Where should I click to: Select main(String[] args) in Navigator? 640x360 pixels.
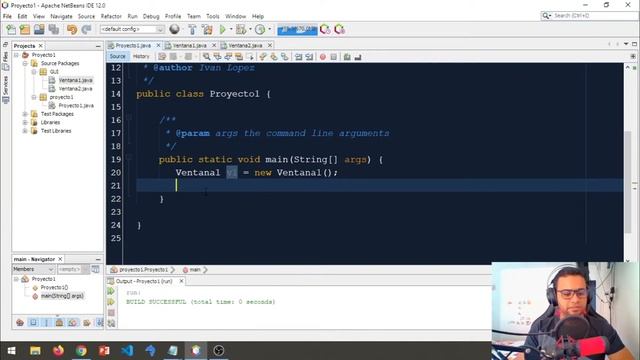62,296
